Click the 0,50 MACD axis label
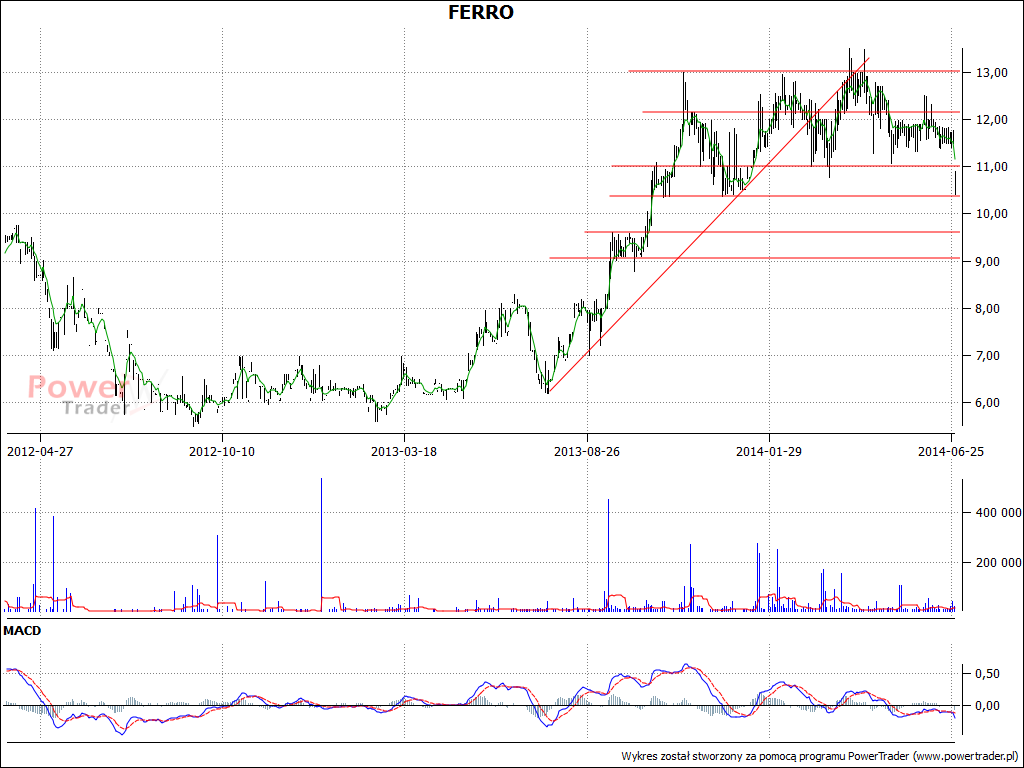Image resolution: width=1024 pixels, height=768 pixels. (x=989, y=674)
